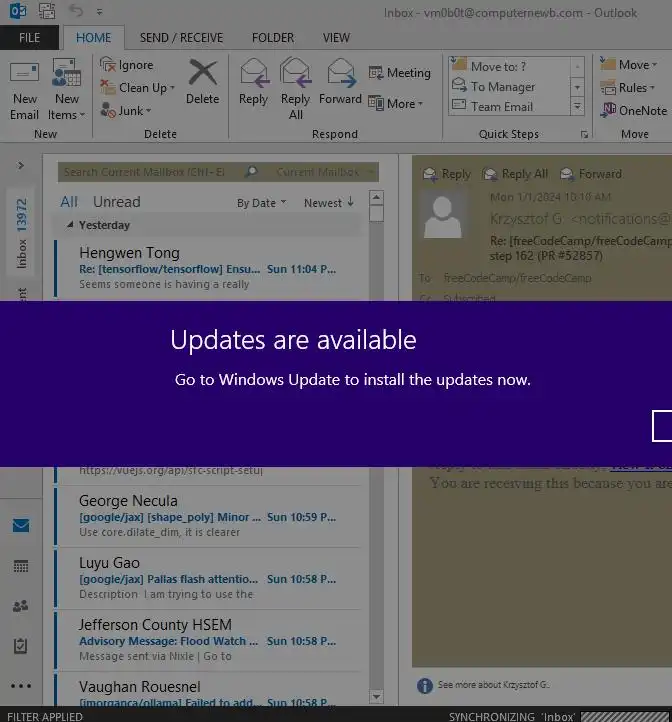Select 'Move to: ?' quick step

point(509,66)
